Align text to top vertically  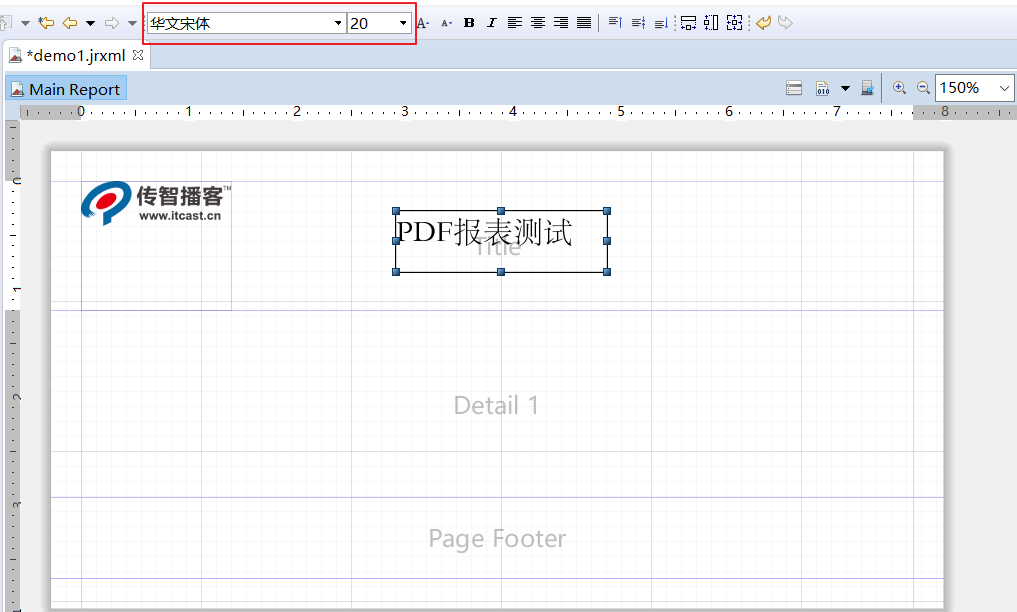point(616,23)
